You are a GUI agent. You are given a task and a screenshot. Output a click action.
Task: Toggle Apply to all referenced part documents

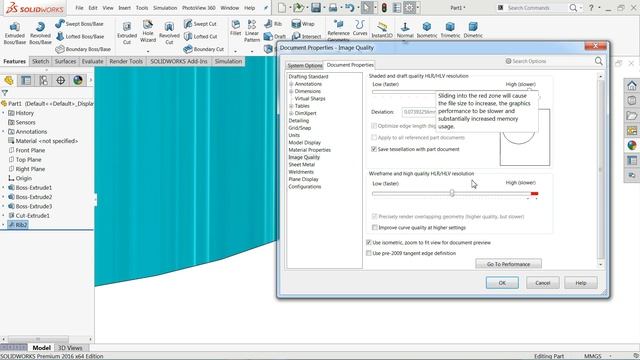(374, 138)
